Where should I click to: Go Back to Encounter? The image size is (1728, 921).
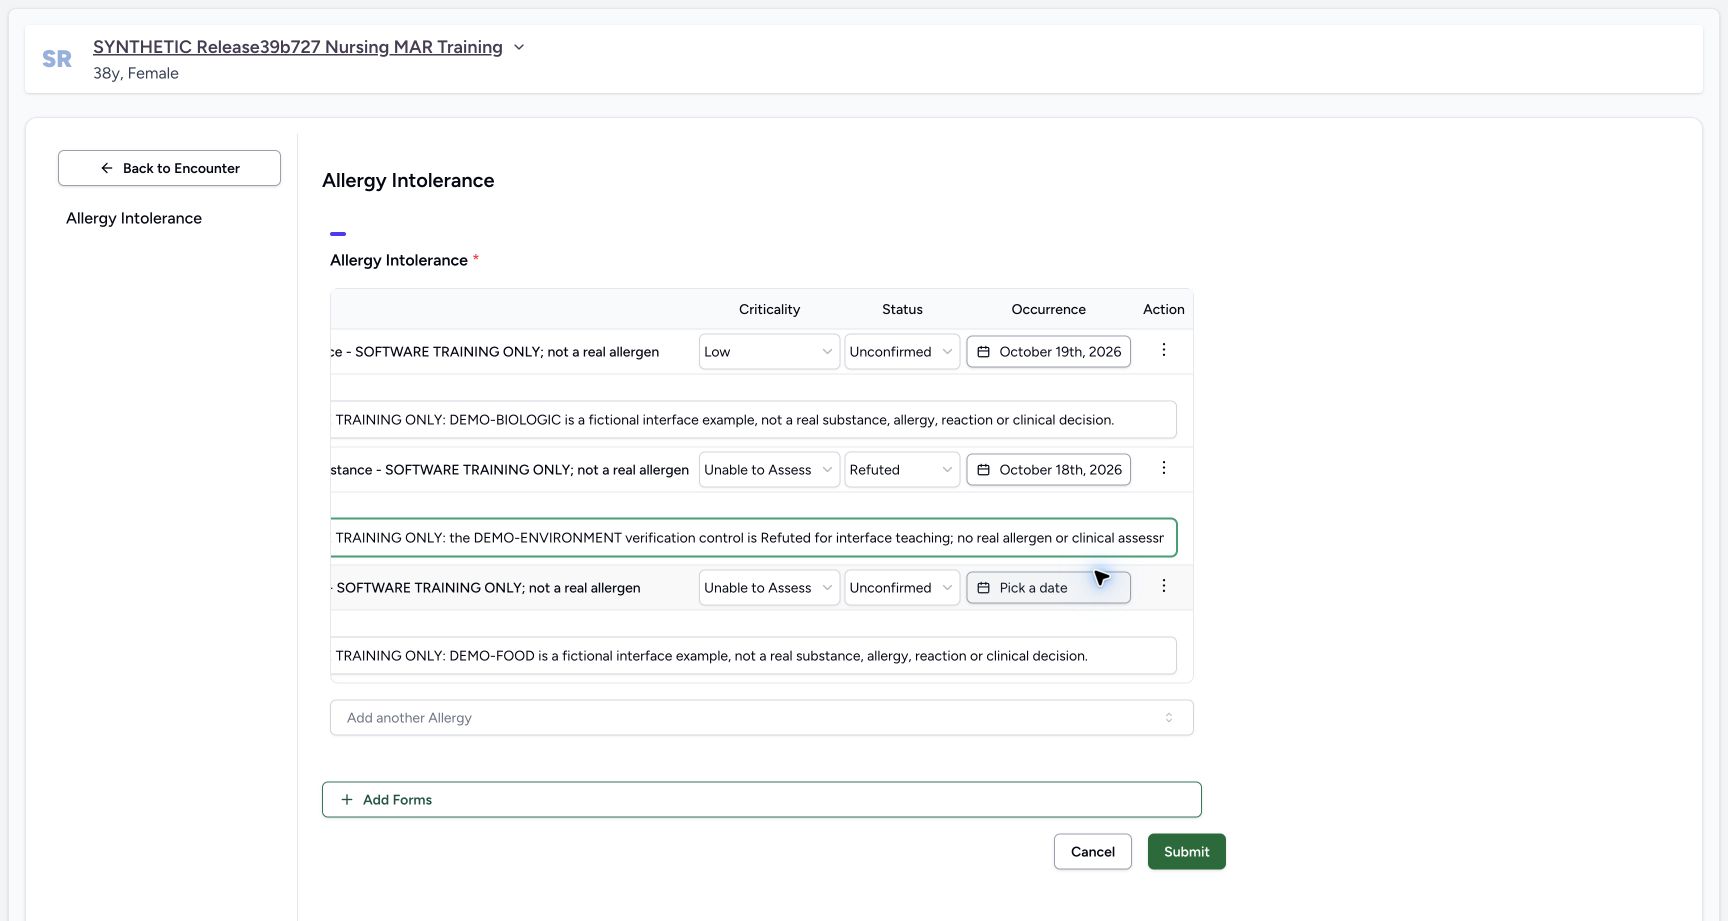click(x=169, y=168)
